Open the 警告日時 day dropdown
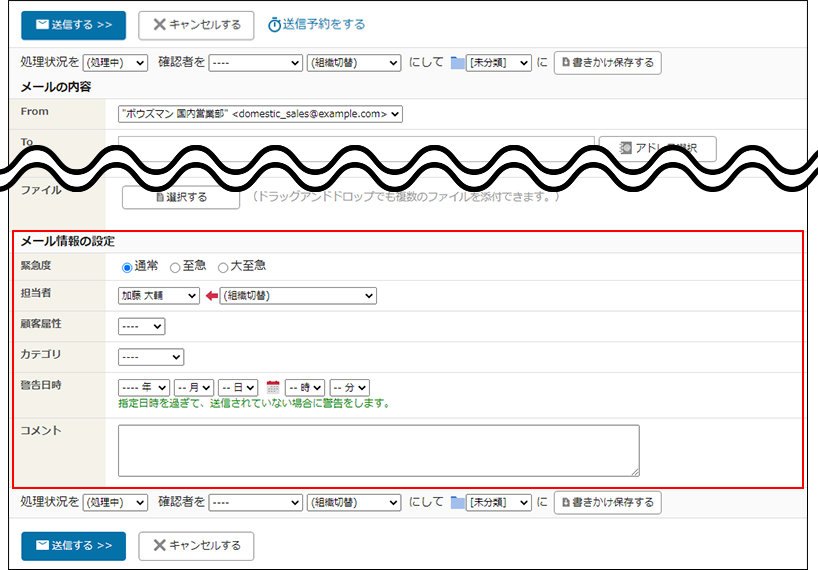This screenshot has width=818, height=570. tap(238, 387)
